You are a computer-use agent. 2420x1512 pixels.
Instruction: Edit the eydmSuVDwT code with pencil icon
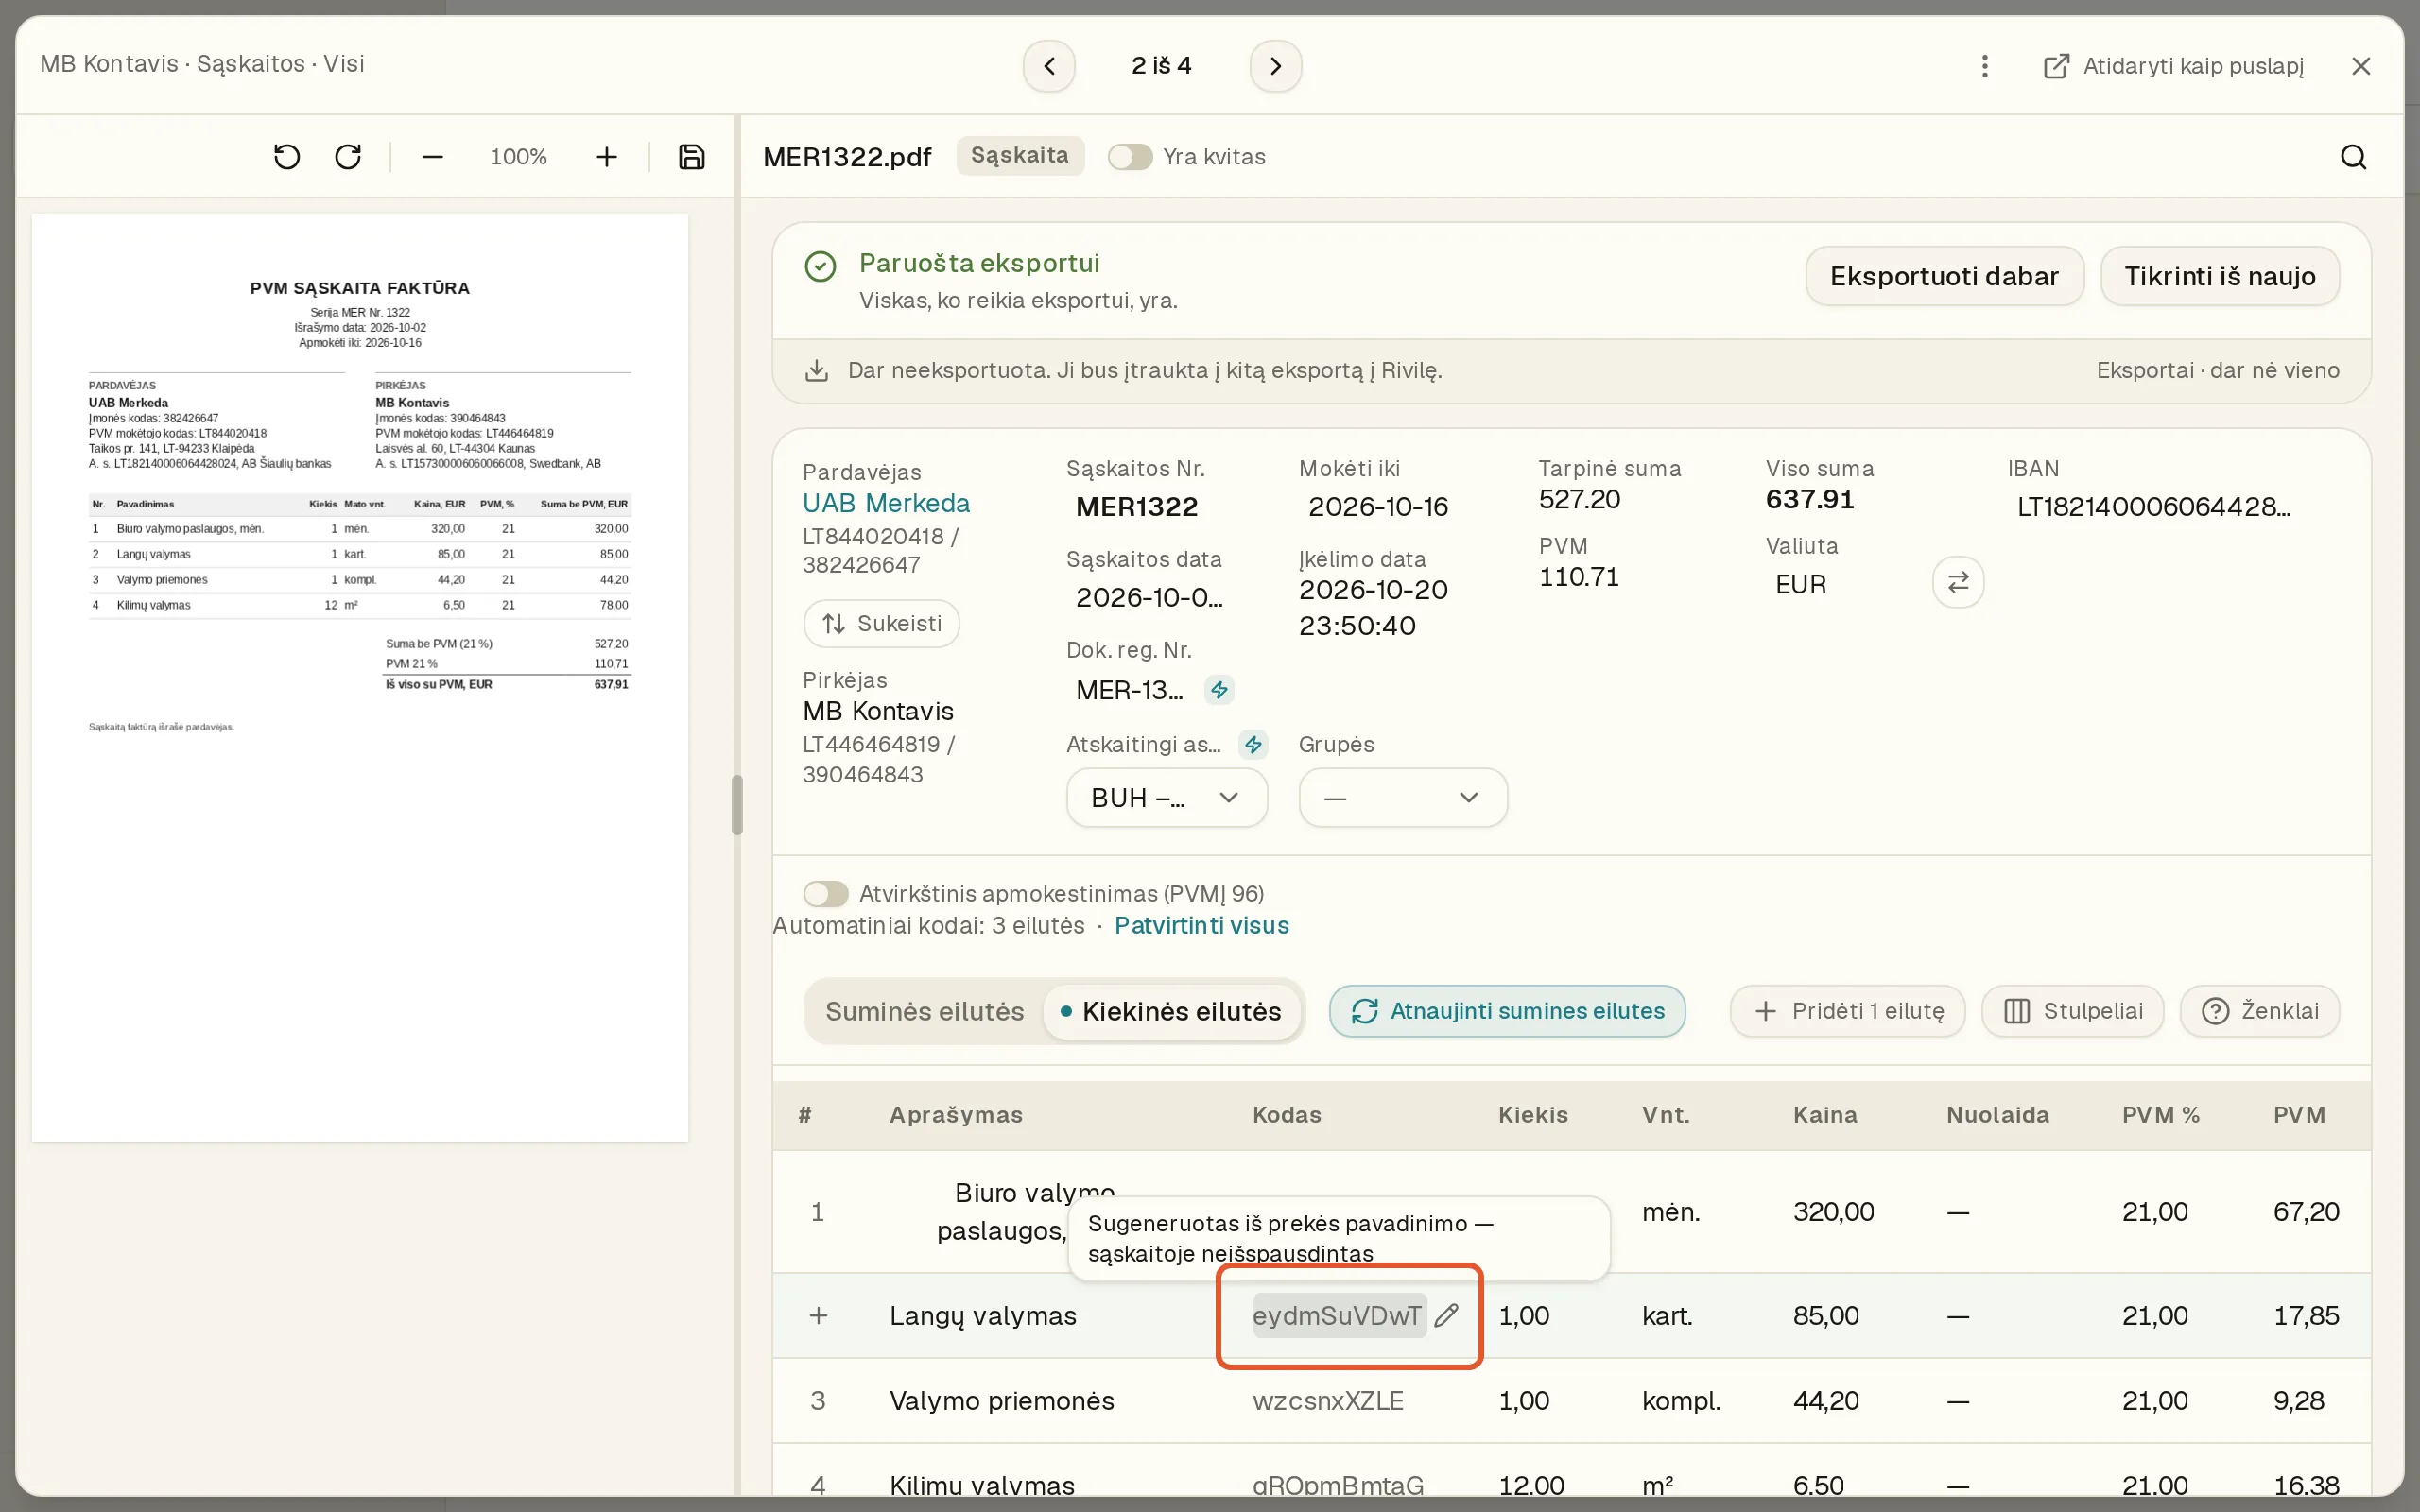[1446, 1315]
